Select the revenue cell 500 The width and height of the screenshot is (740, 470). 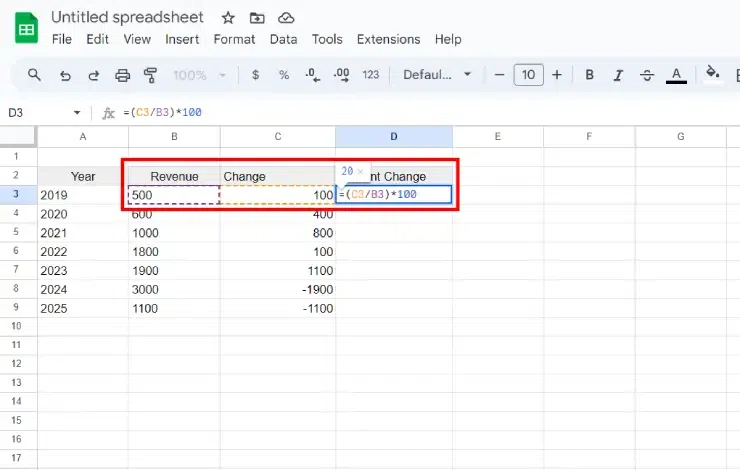tap(174, 195)
